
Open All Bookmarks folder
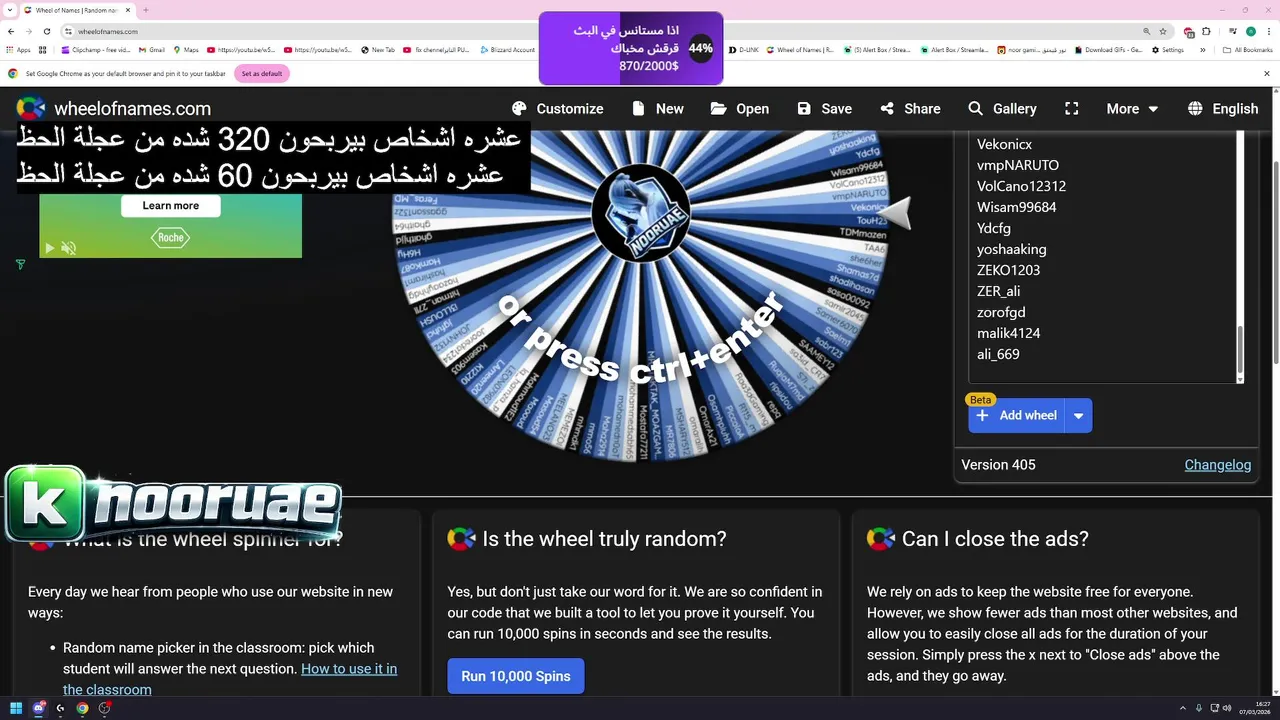pos(1248,50)
